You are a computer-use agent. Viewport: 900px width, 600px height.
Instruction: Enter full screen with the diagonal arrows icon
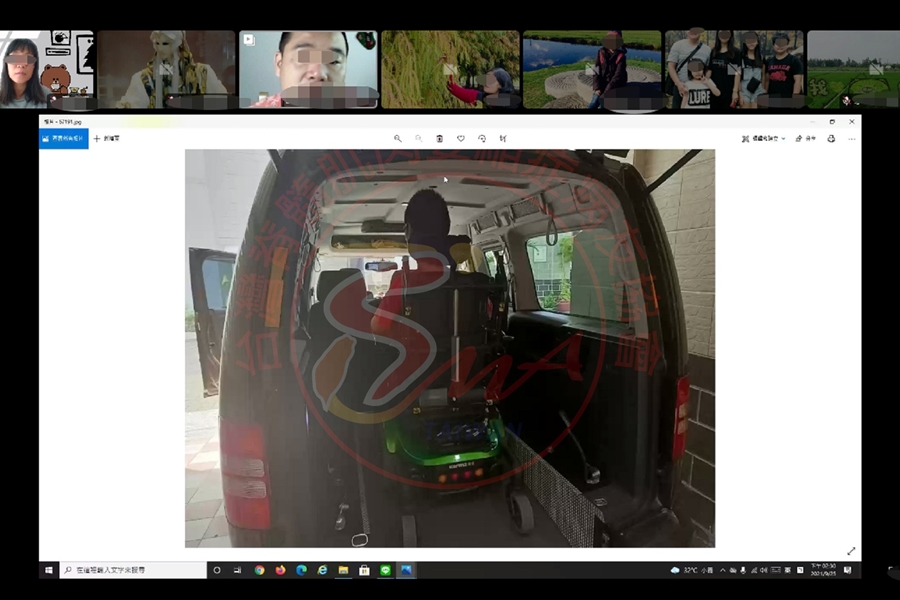click(851, 551)
